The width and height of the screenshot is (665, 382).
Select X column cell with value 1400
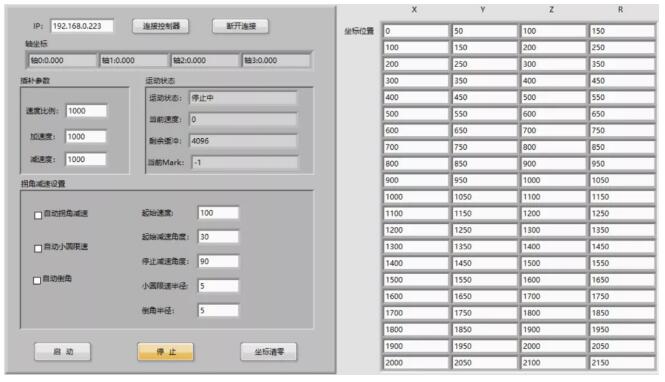[416, 263]
